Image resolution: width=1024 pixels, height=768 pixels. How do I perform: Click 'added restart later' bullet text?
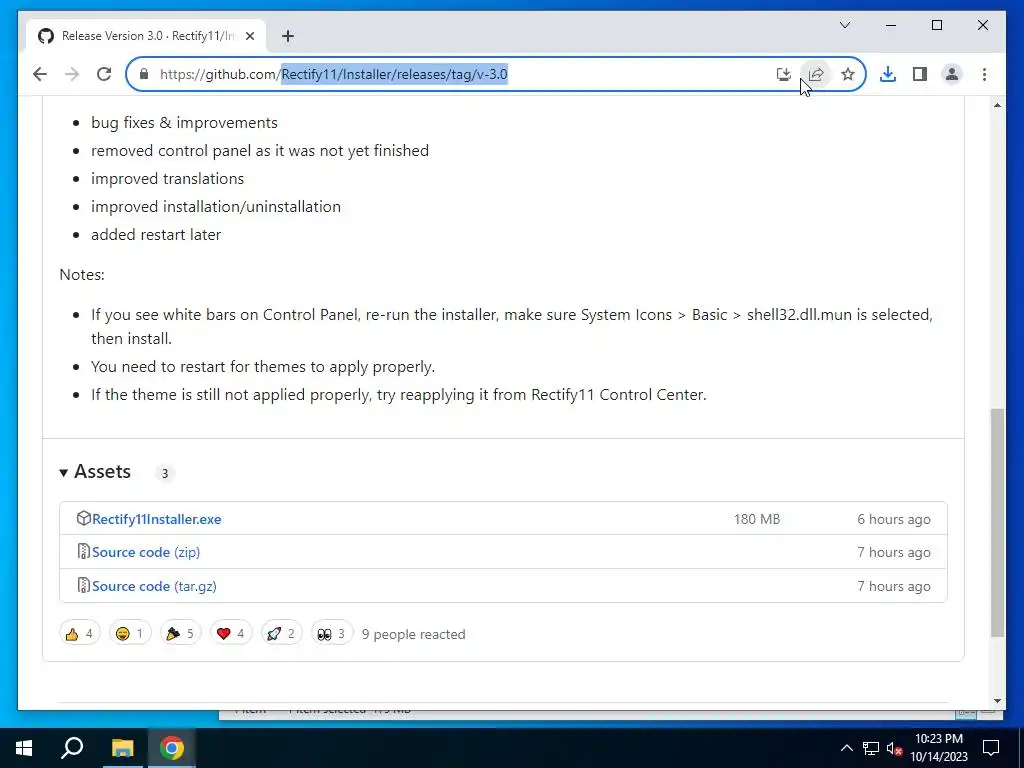click(156, 234)
